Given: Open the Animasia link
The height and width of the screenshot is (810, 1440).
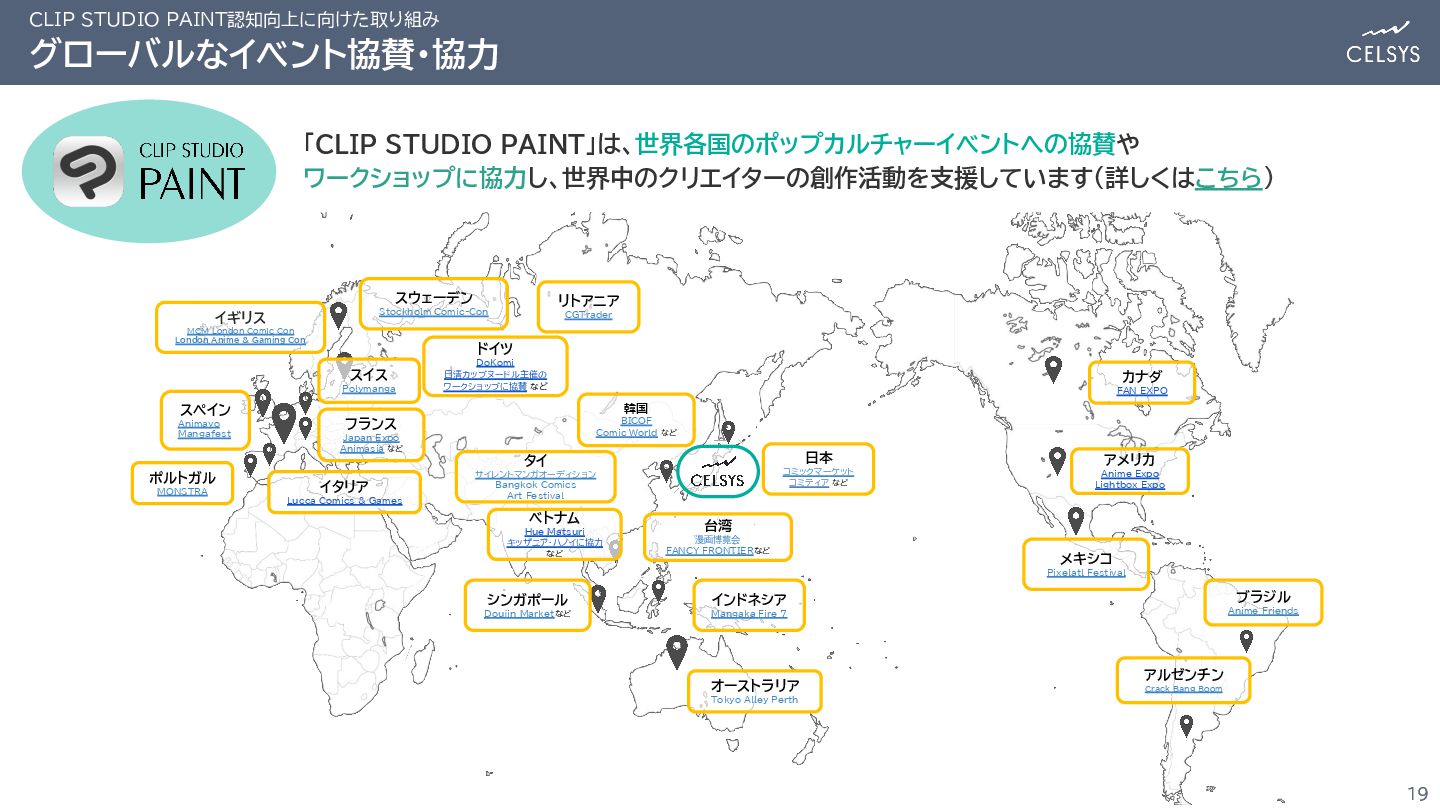Looking at the screenshot, I should tap(362, 449).
